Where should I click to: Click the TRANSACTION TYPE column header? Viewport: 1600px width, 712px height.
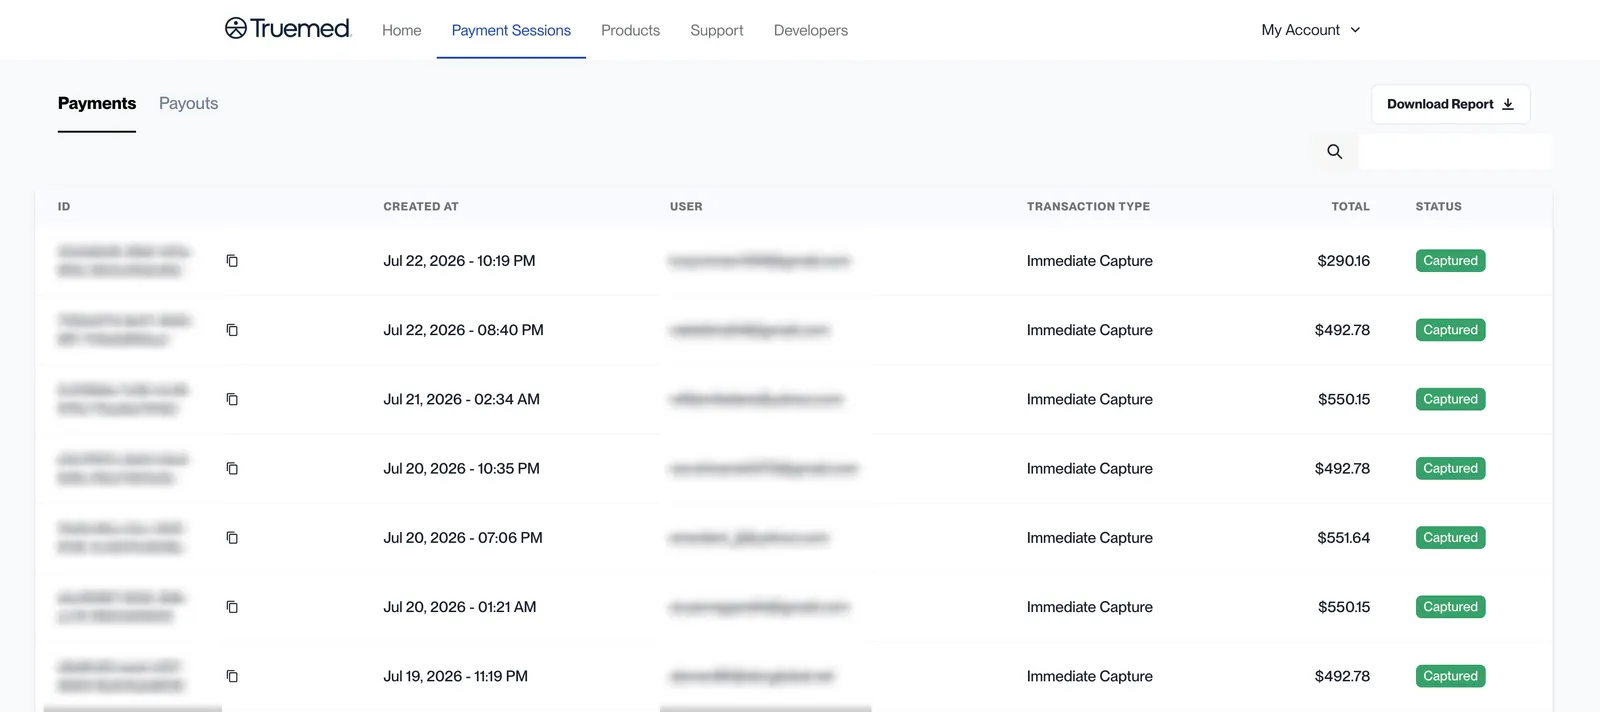click(x=1088, y=207)
